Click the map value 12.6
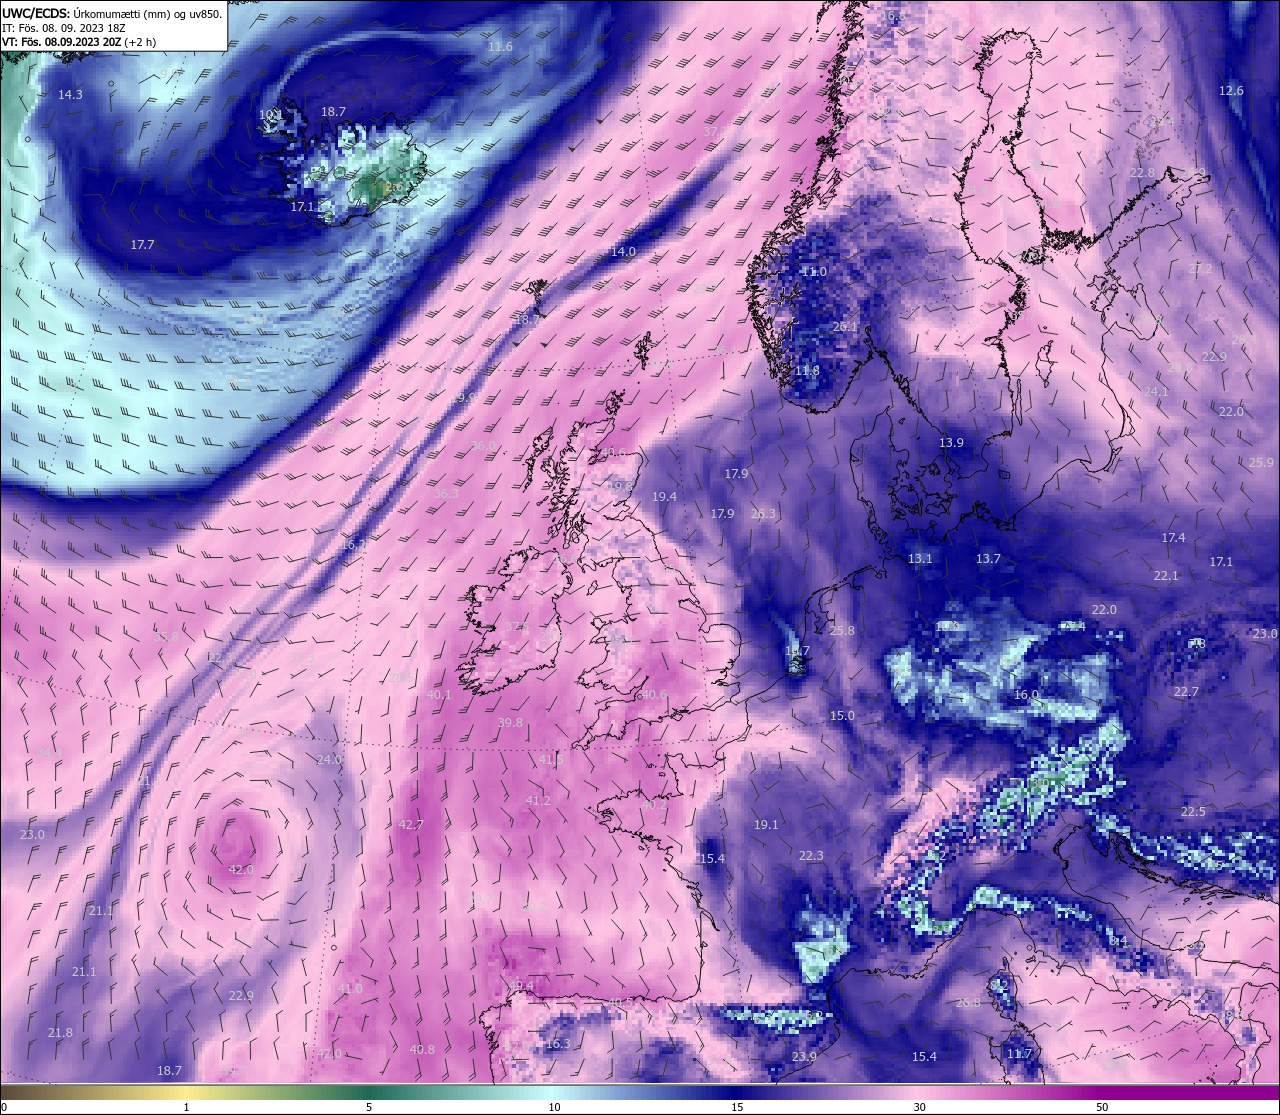Image resolution: width=1280 pixels, height=1115 pixels. (1231, 91)
